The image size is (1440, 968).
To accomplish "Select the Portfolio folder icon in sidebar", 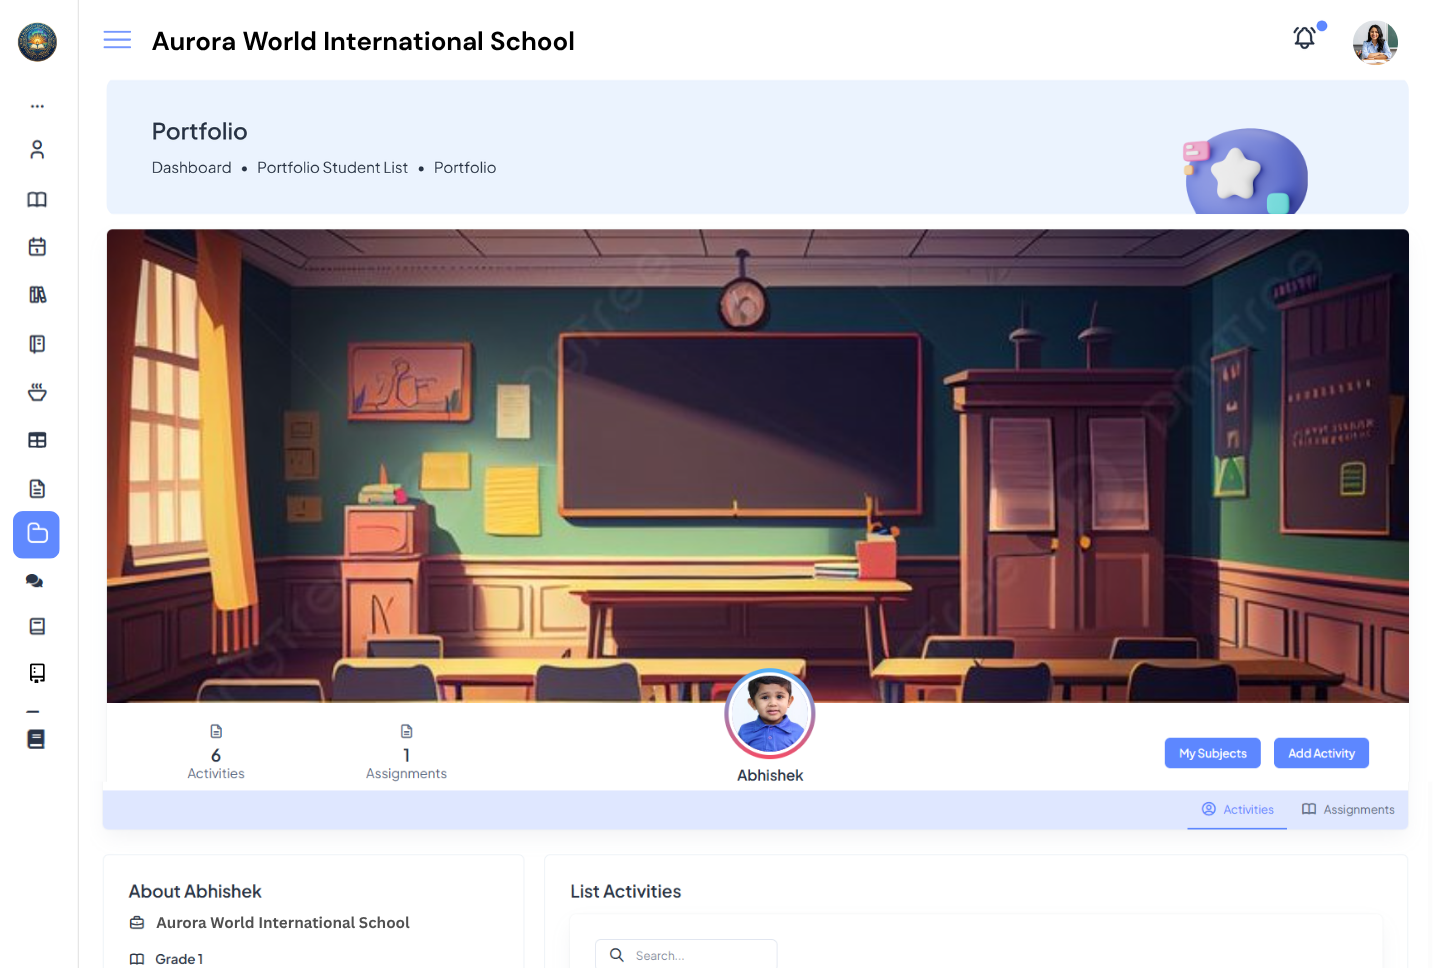I will point(36,534).
